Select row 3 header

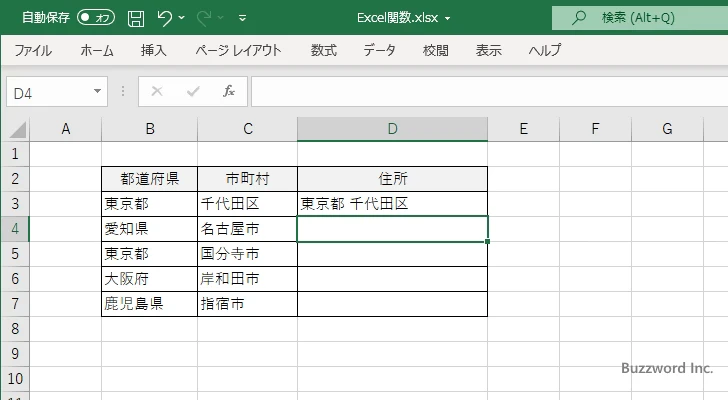coord(15,204)
